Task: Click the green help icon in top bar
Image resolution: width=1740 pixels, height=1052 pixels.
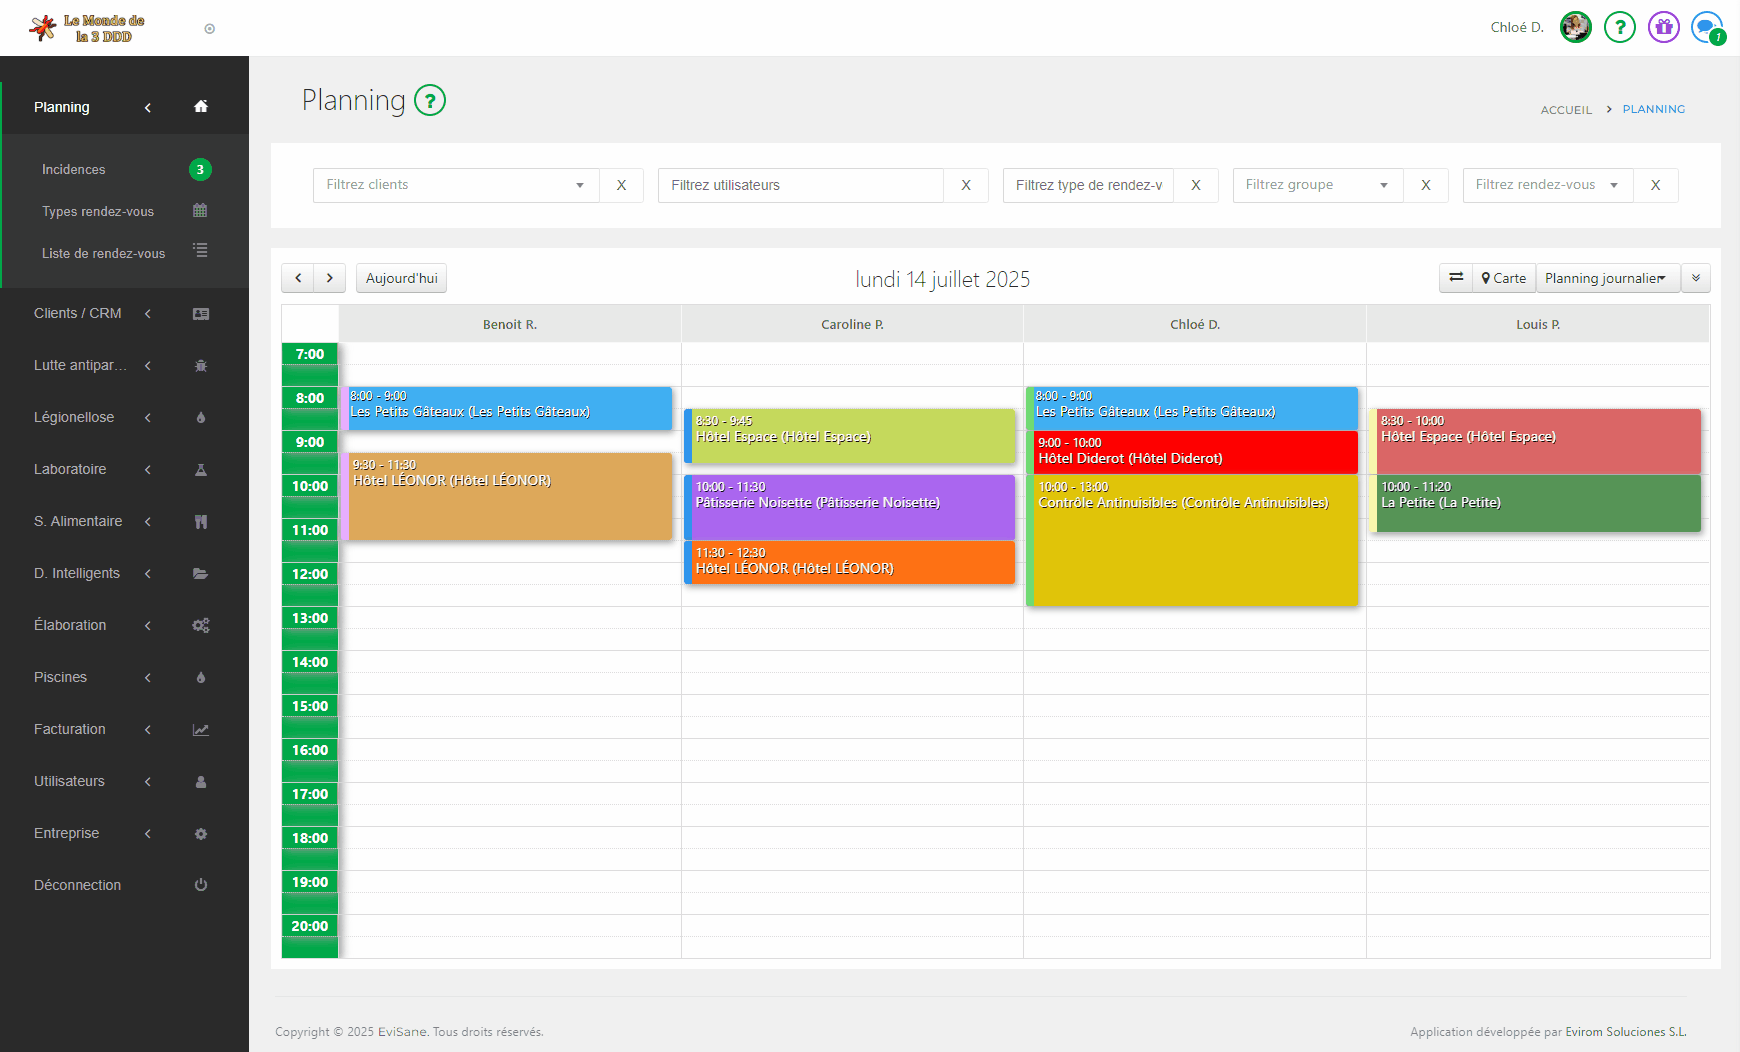Action: [1619, 27]
